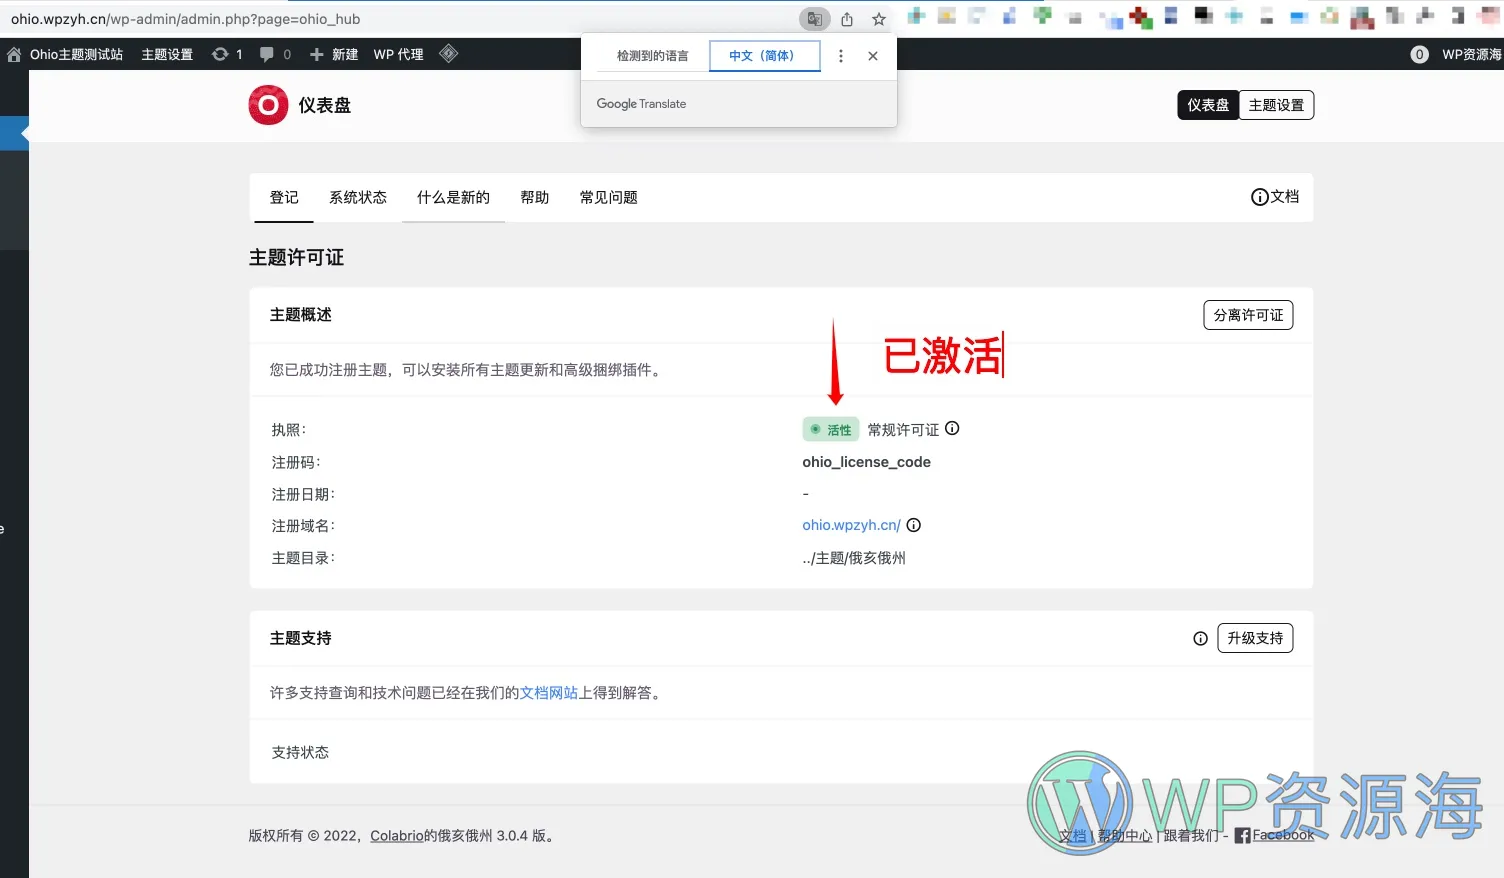The image size is (1504, 878).
Task: Click the share icon in address bar
Action: [x=847, y=19]
